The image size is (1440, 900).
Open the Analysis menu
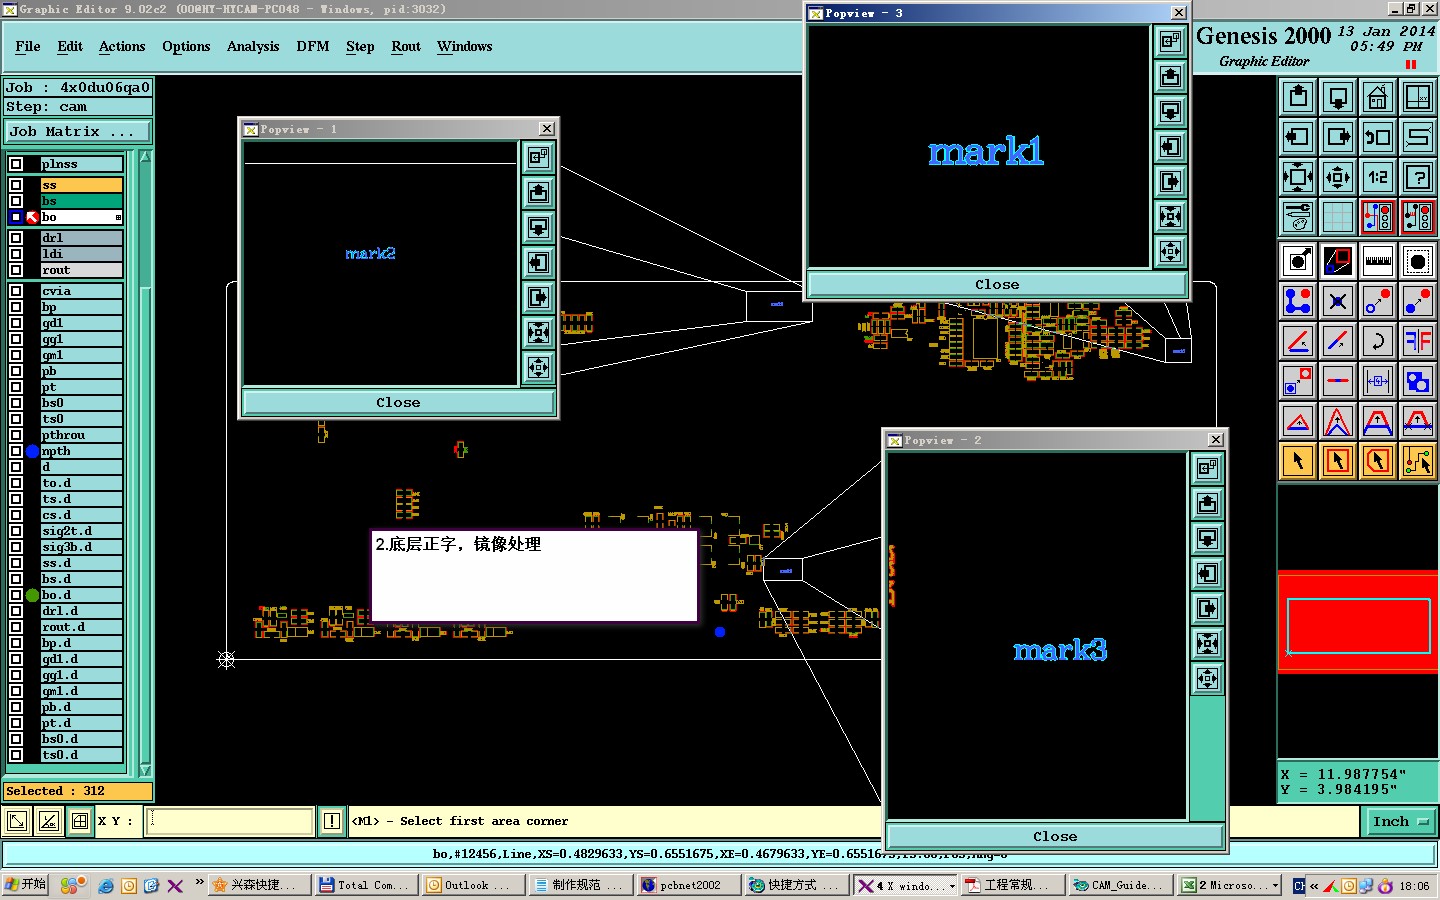253,46
